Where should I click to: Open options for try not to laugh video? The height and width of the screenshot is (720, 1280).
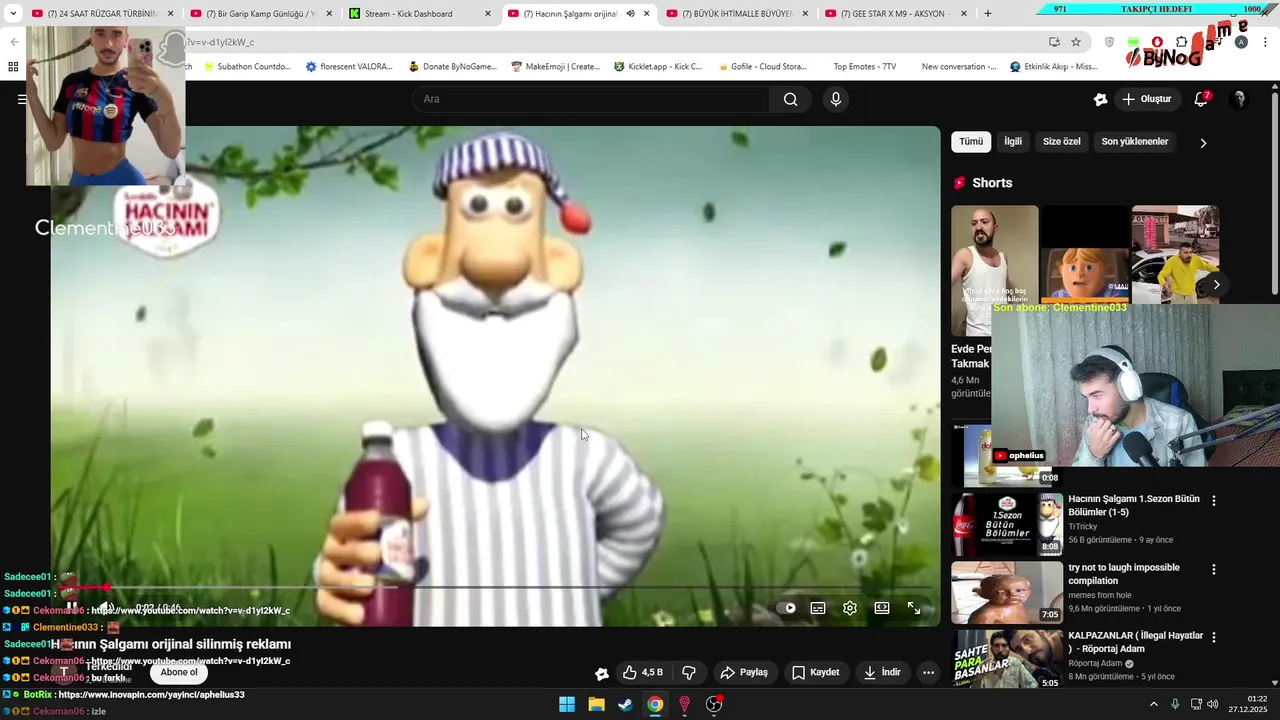1214,569
